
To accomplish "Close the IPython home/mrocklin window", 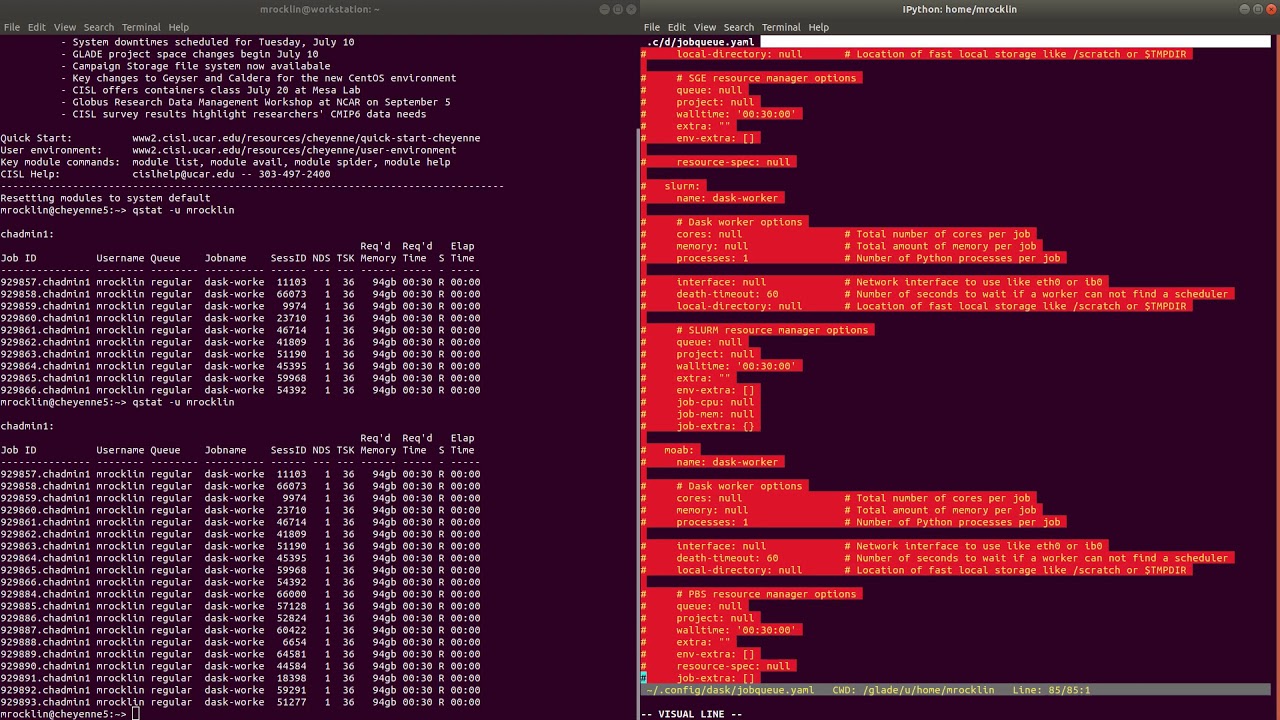I will (x=1271, y=9).
